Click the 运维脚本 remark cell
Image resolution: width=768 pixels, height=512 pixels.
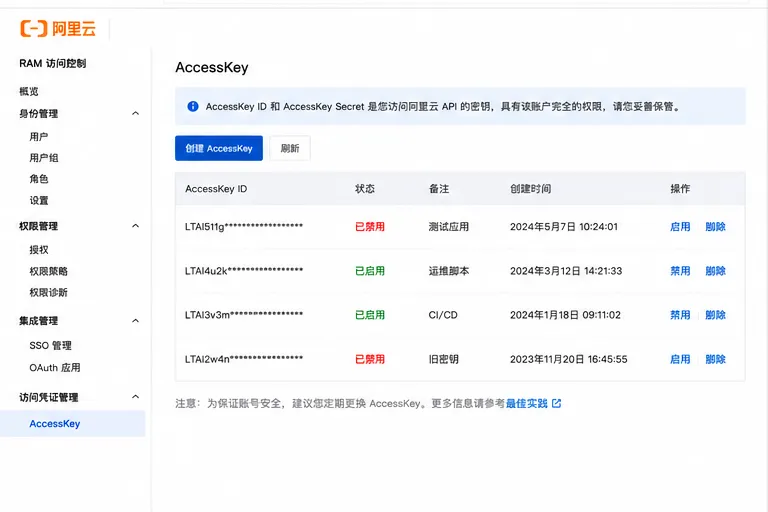coord(449,271)
